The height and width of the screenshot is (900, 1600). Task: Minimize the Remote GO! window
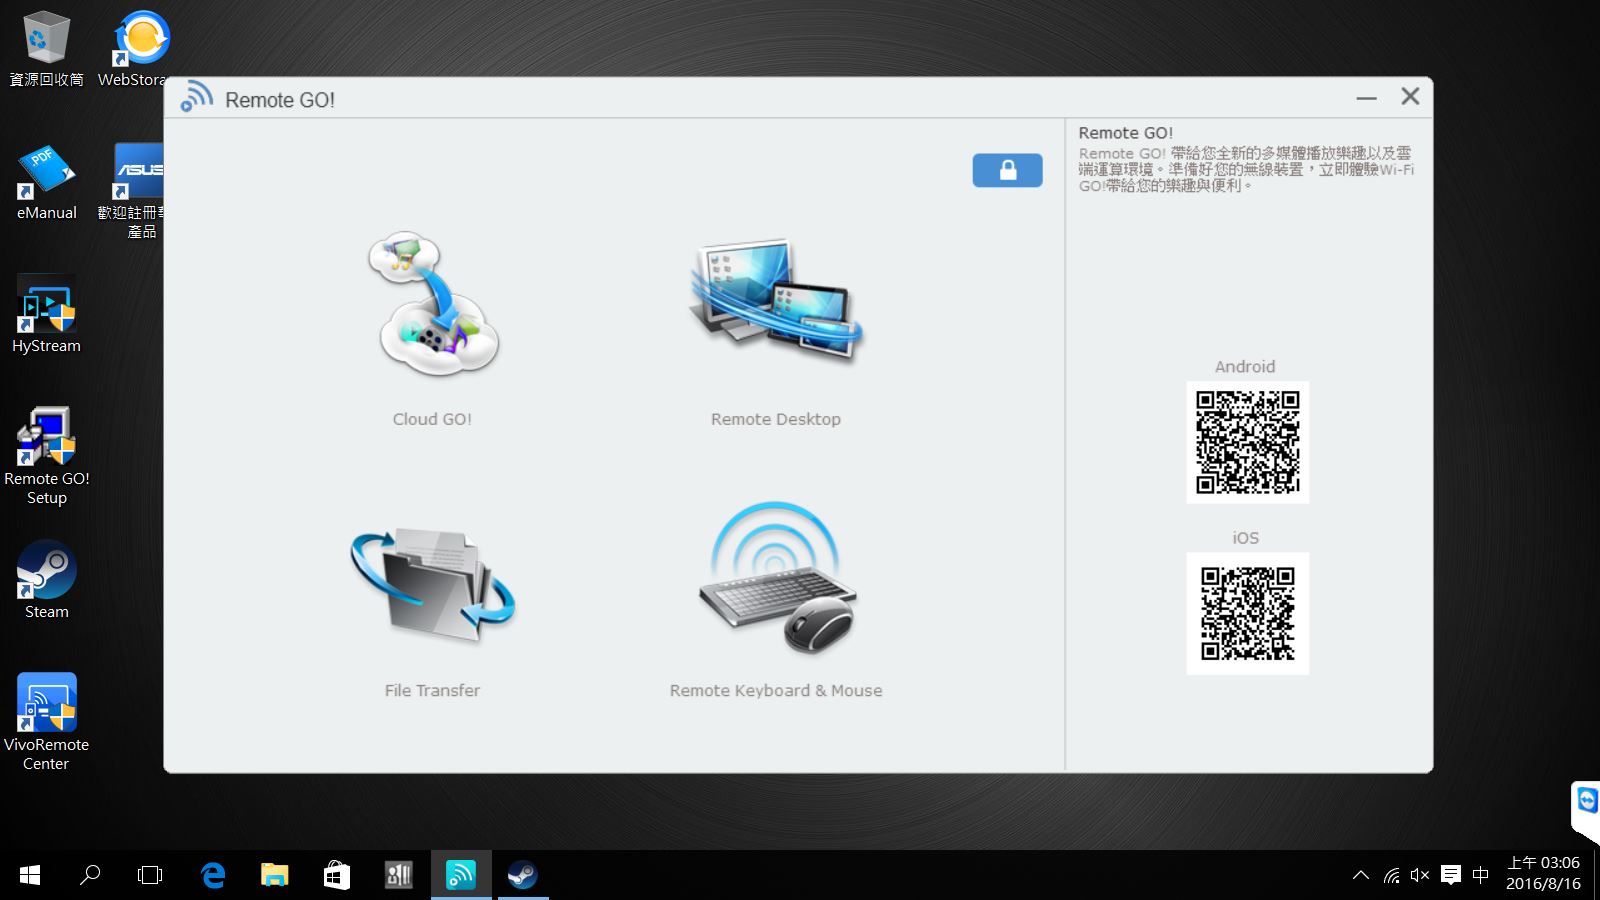pos(1366,98)
